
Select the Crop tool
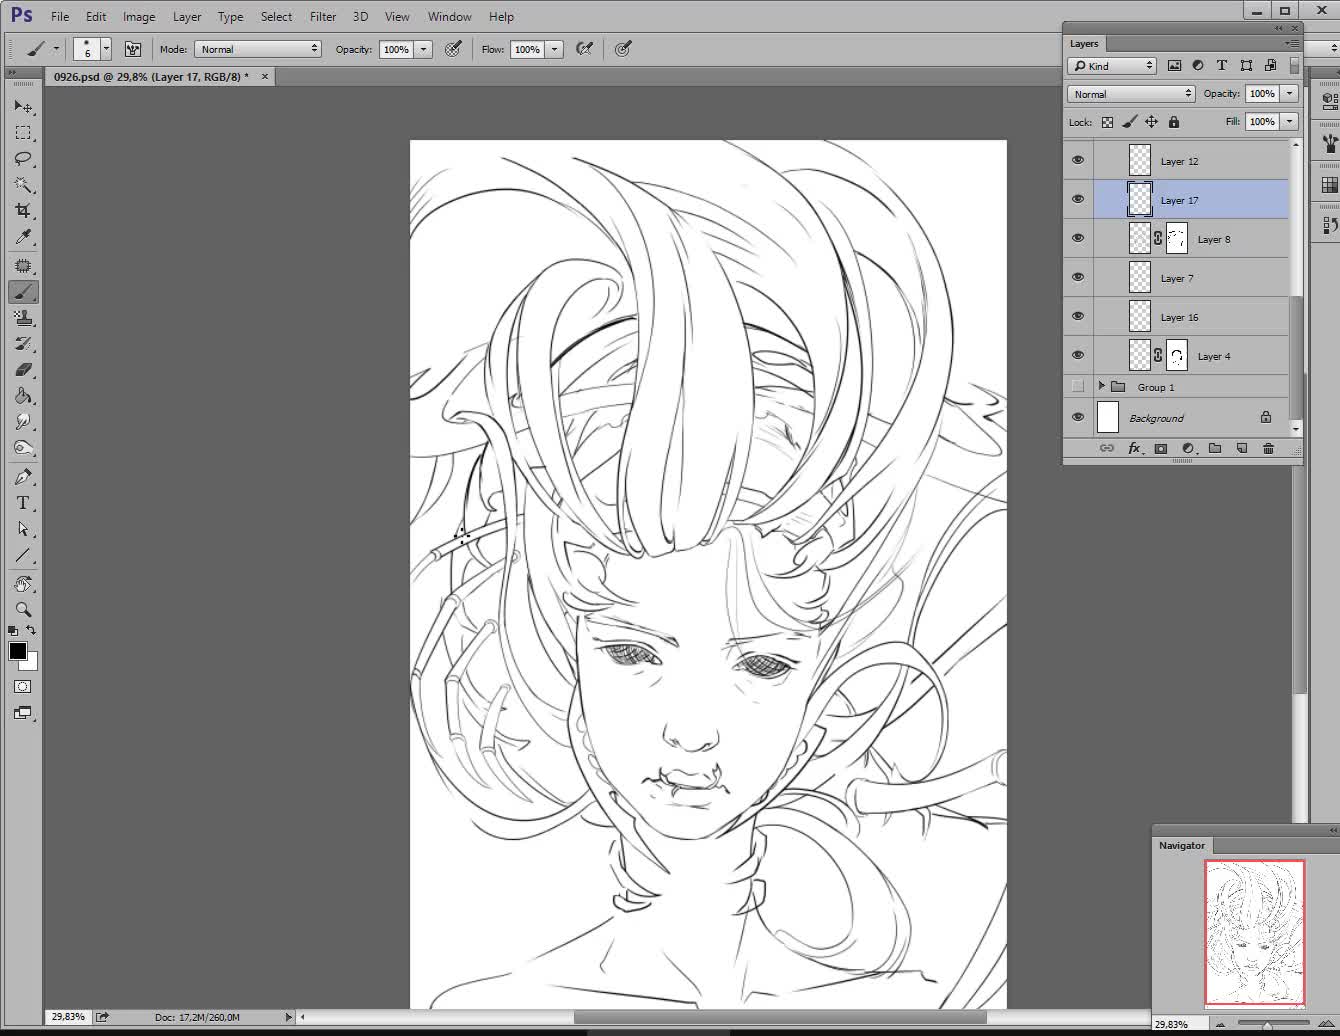tap(23, 211)
